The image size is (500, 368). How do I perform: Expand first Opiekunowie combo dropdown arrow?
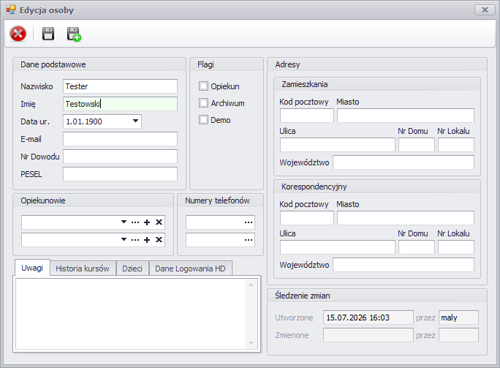pyautogui.click(x=124, y=222)
